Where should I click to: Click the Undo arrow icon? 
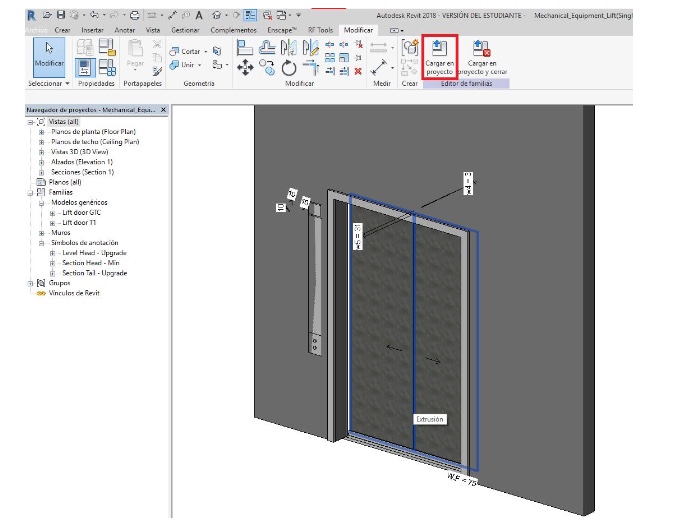point(94,16)
